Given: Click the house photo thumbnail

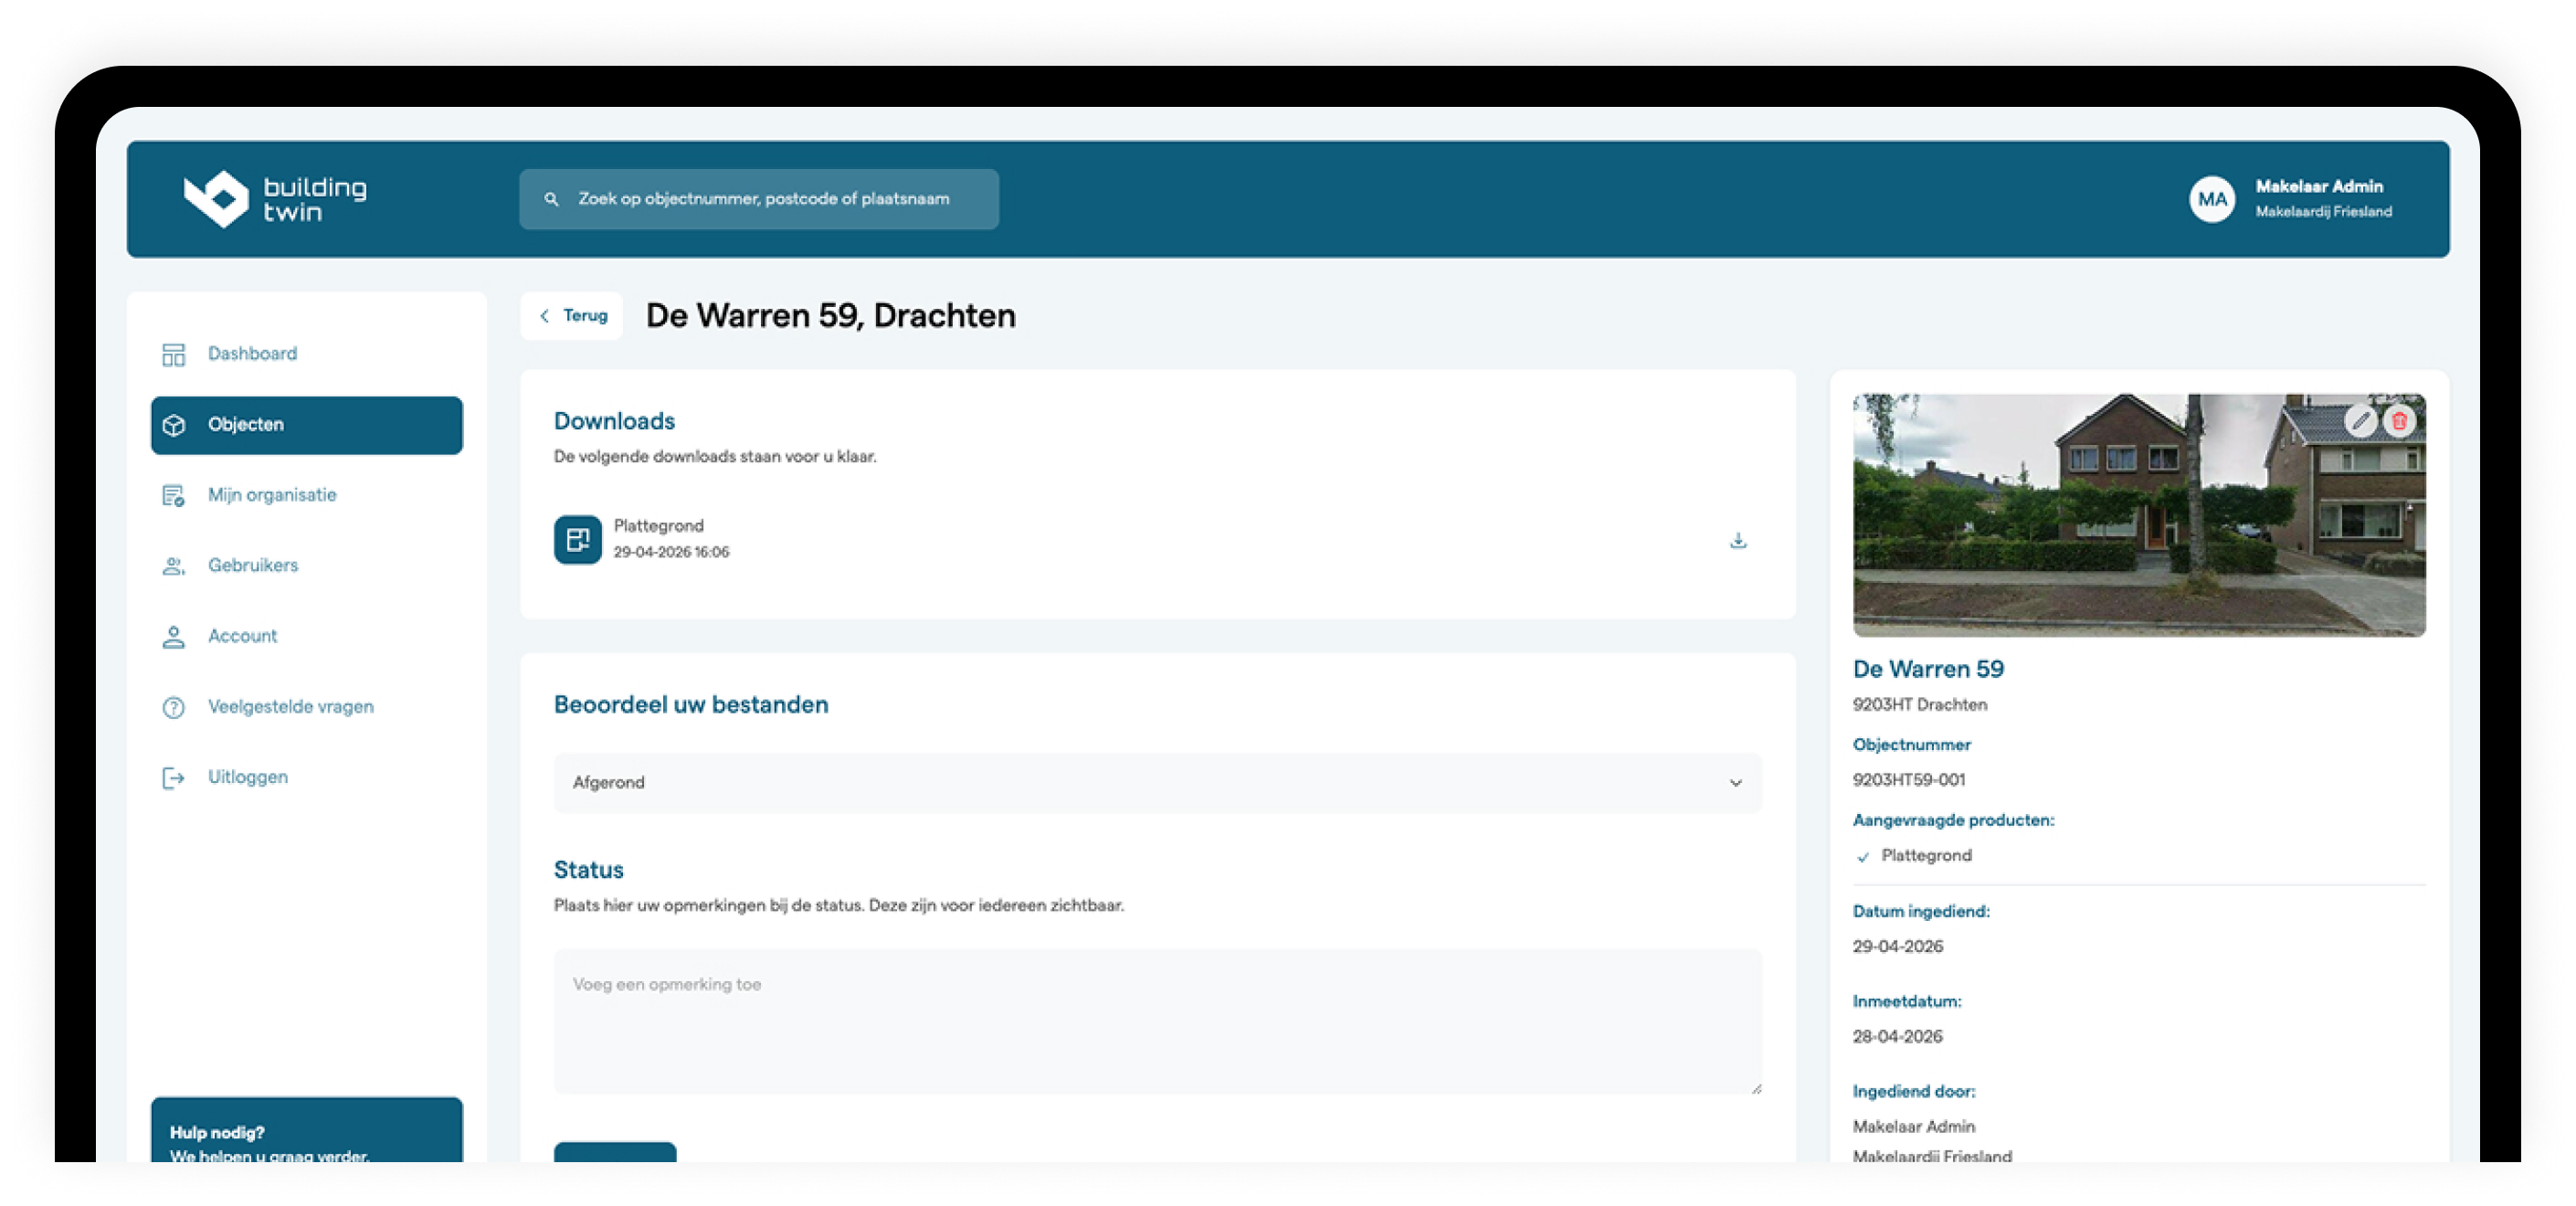Looking at the screenshot, I should 2138,515.
